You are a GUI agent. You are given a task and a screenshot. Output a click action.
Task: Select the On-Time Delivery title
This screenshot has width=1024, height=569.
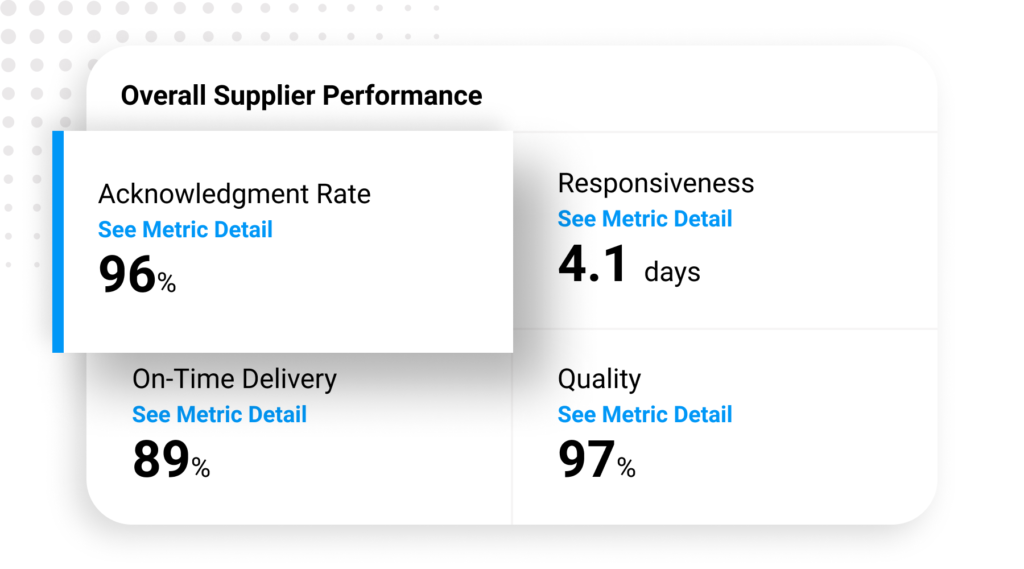(x=234, y=379)
